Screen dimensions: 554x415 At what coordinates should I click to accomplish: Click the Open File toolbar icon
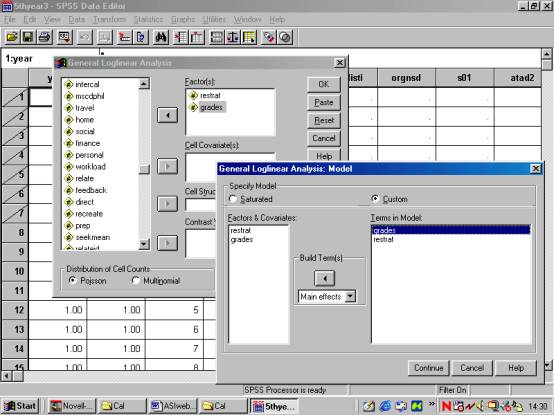[12, 37]
